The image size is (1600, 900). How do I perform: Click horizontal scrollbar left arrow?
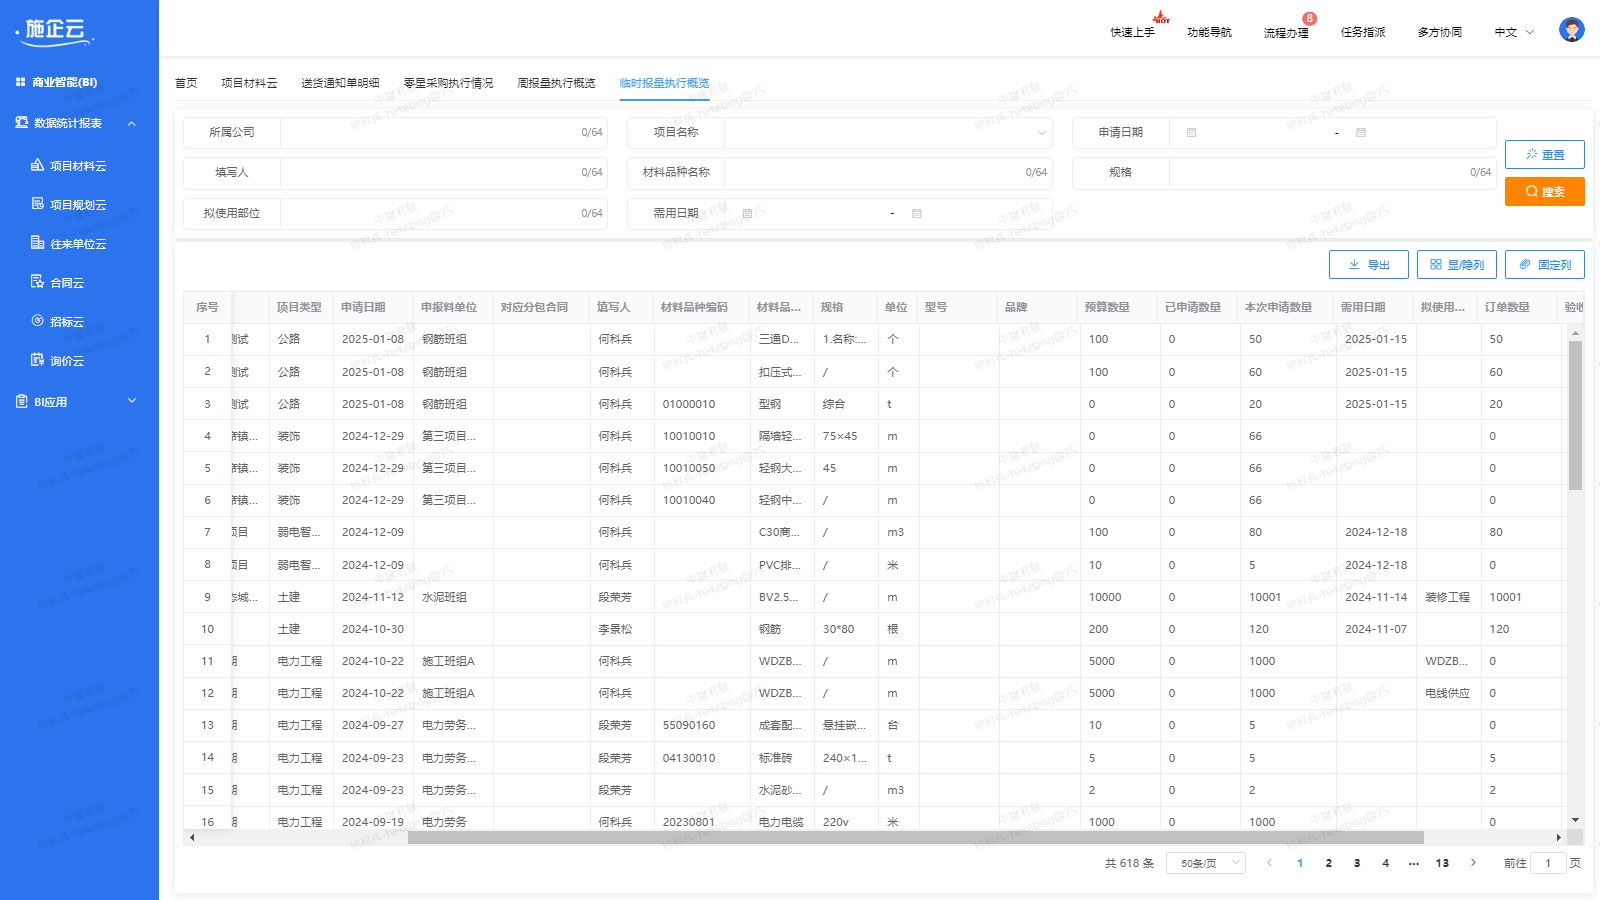pyautogui.click(x=192, y=838)
